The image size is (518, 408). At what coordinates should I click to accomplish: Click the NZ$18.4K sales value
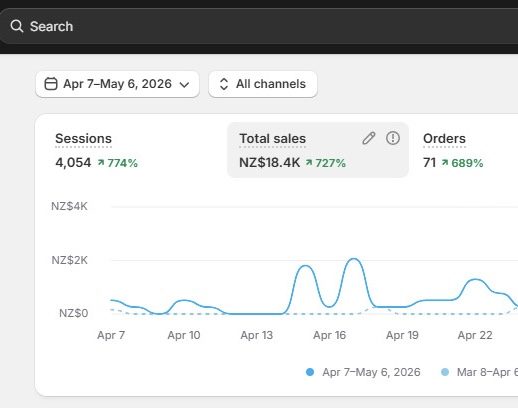(x=270, y=163)
